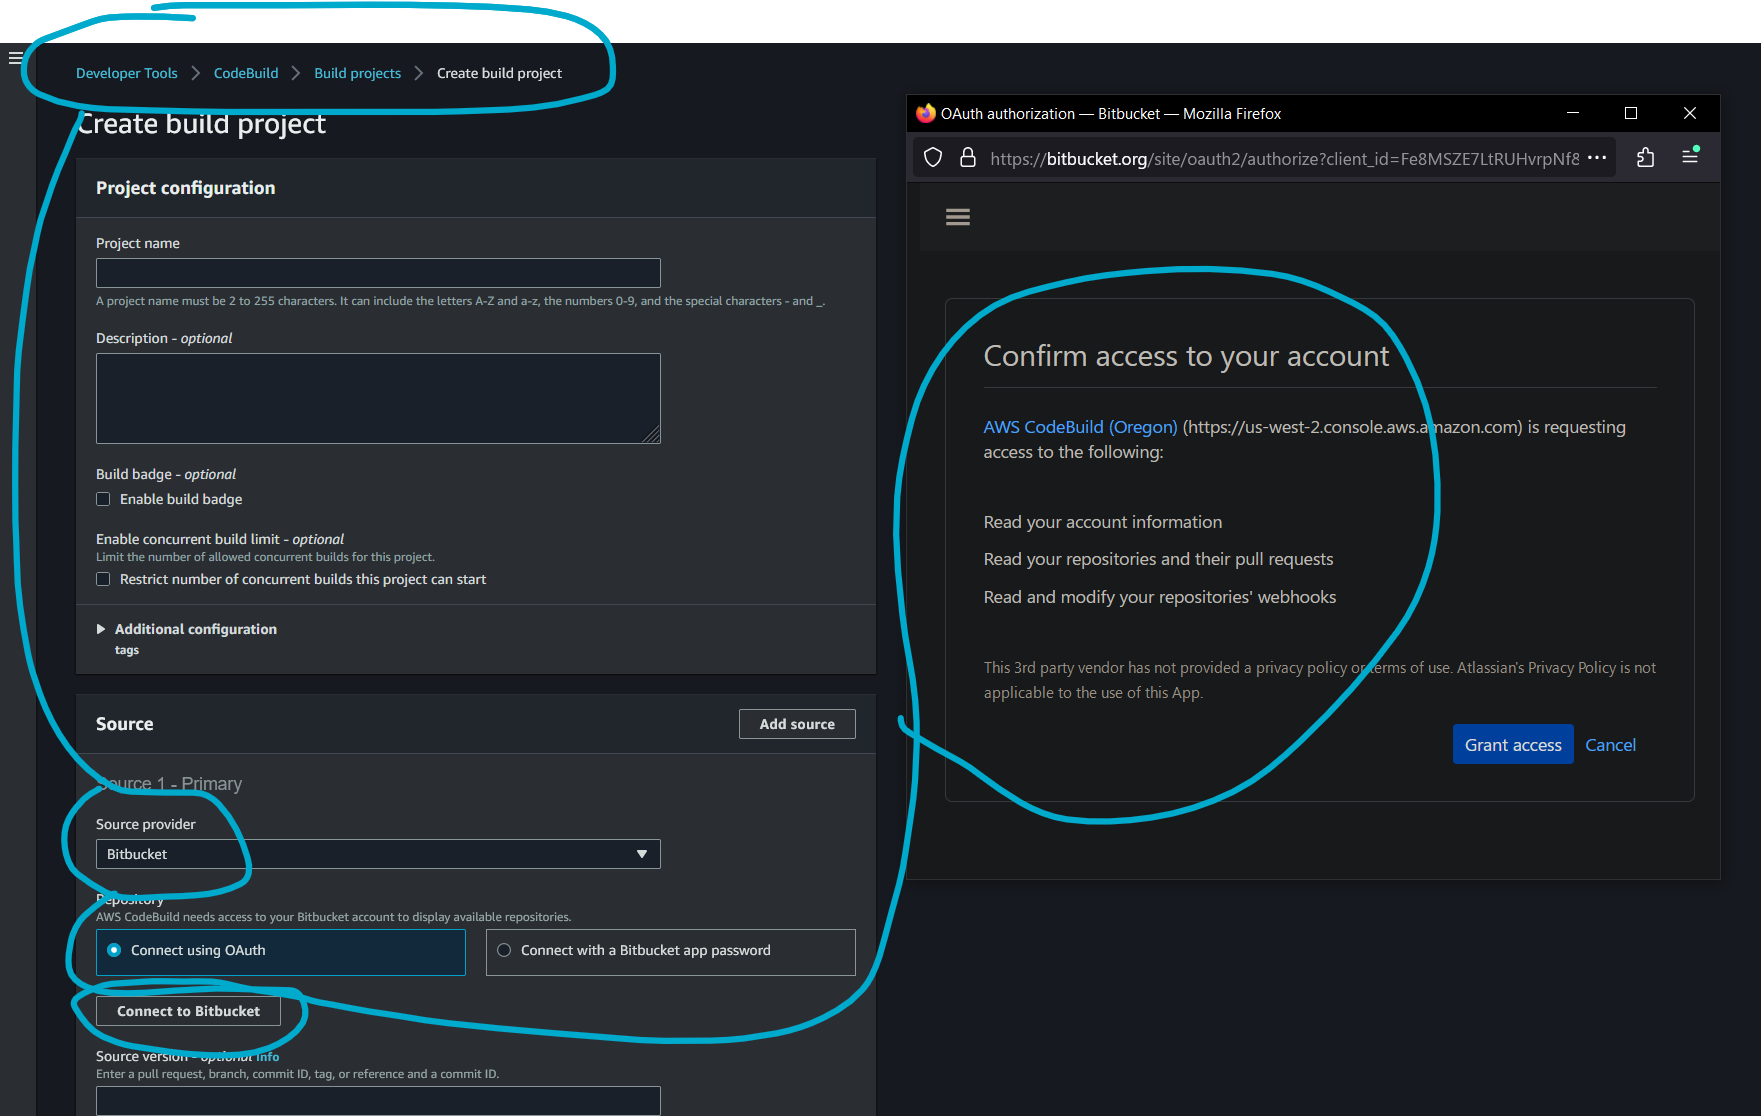The image size is (1761, 1116).
Task: Focus the Source version input field
Action: tap(378, 1101)
